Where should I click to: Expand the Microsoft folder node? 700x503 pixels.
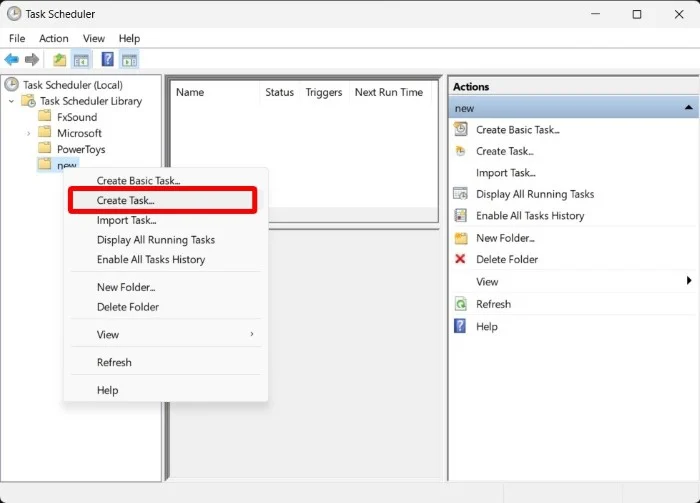click(28, 133)
